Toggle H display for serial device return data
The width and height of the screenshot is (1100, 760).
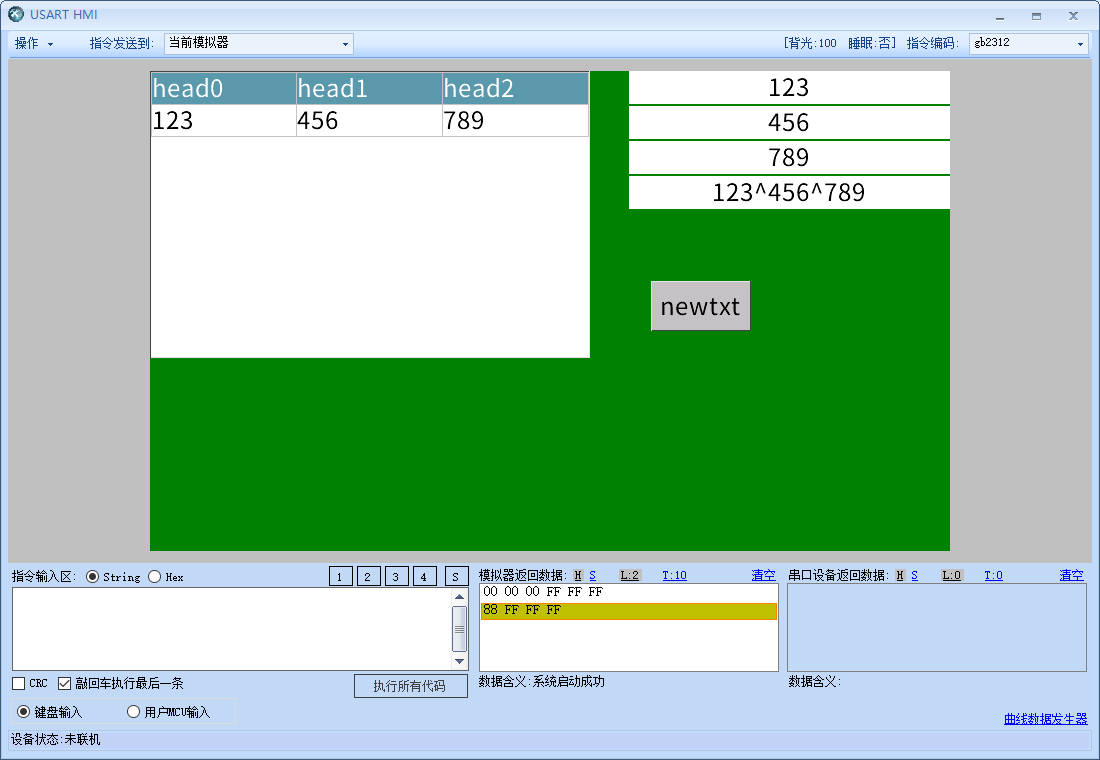(x=900, y=575)
